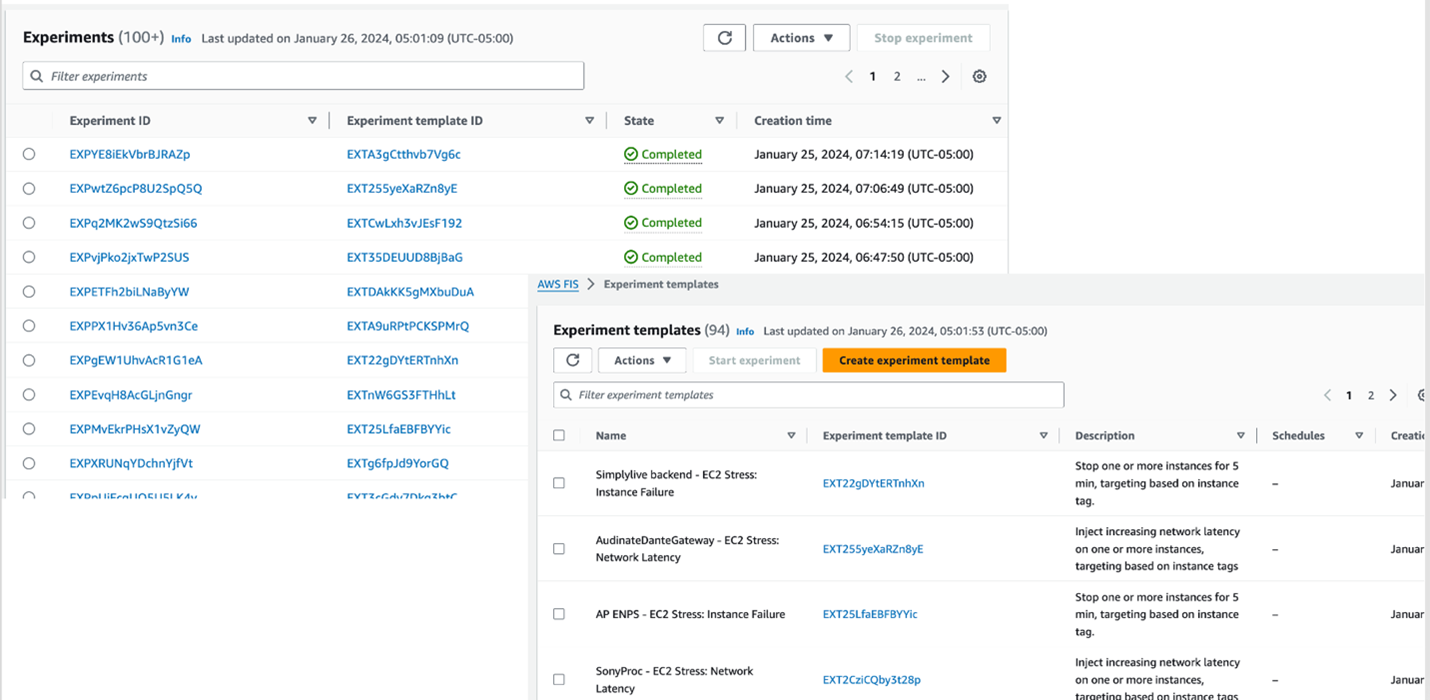Click the magnifier icon in filter experiments box
Image resolution: width=1430 pixels, height=700 pixels.
point(36,75)
